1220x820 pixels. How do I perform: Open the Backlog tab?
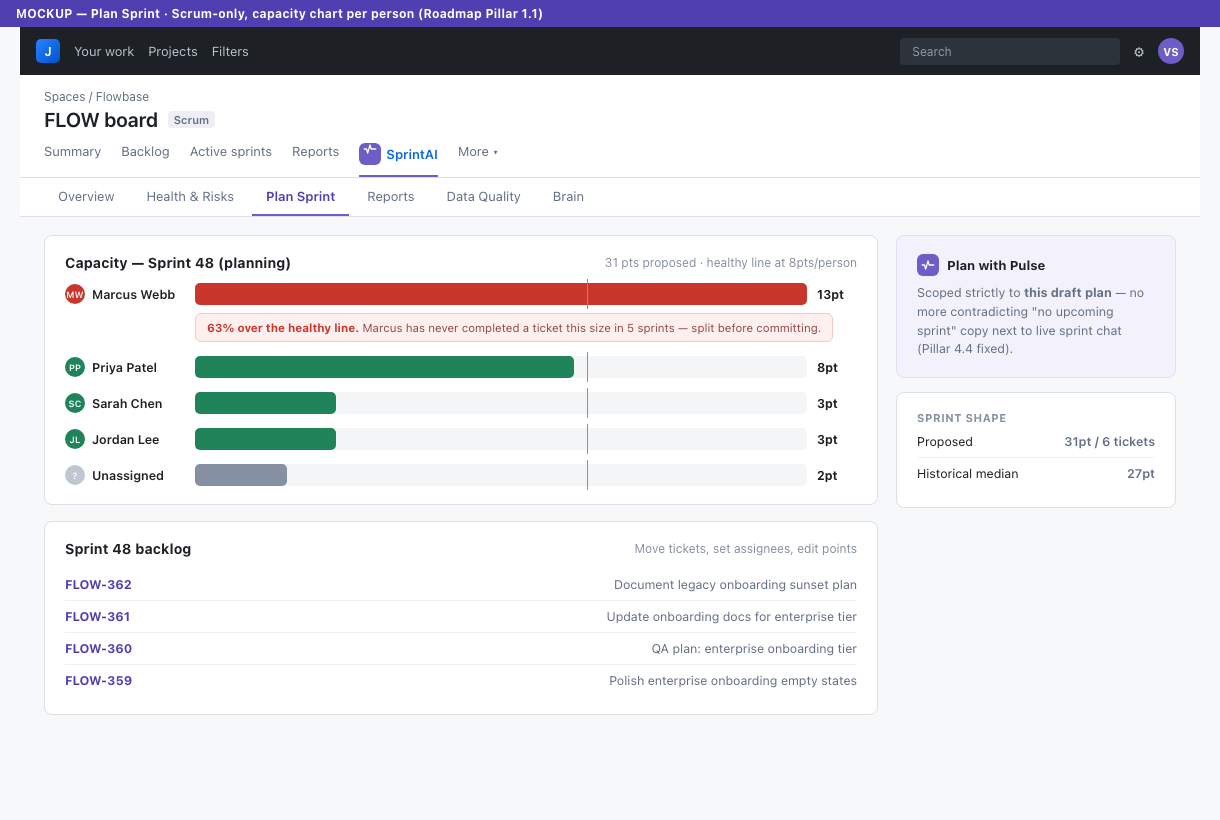[145, 152]
